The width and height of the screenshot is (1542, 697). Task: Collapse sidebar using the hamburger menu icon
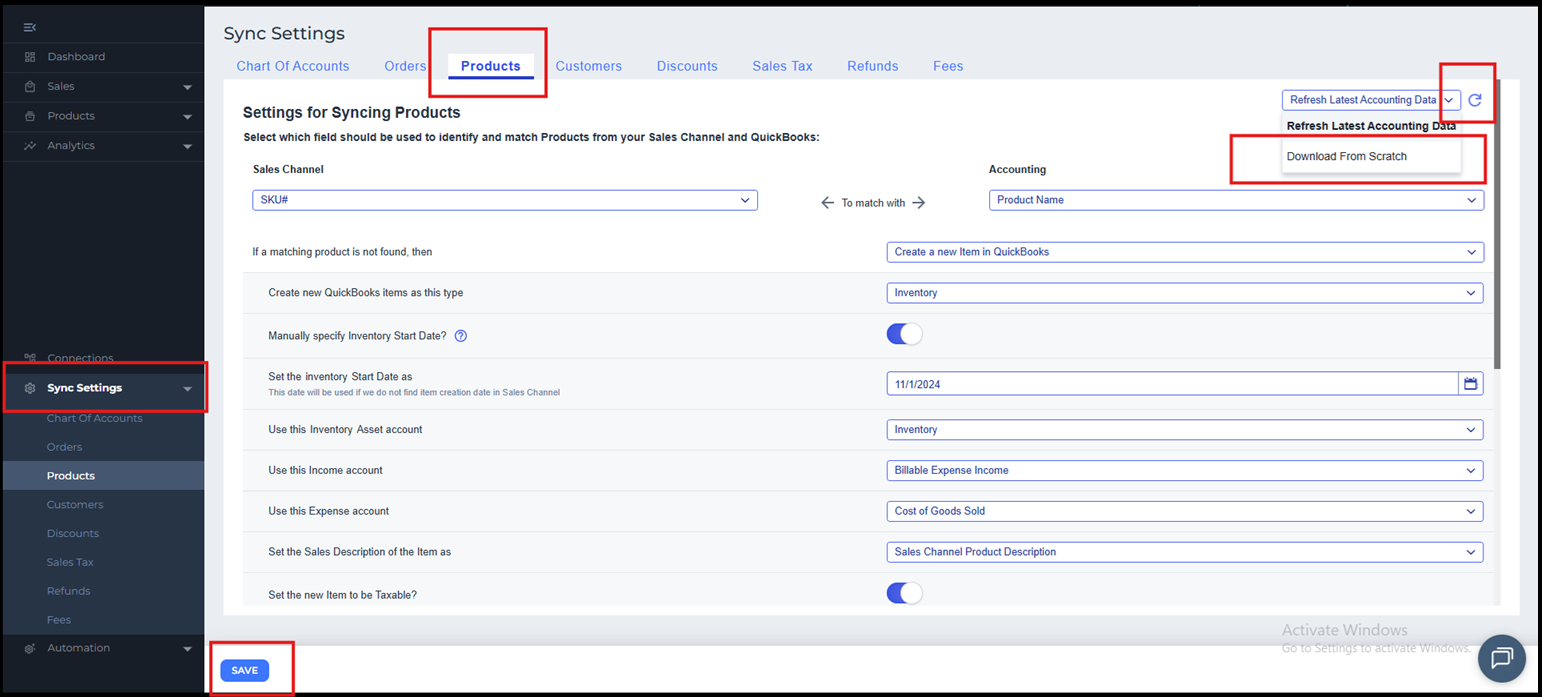point(30,27)
